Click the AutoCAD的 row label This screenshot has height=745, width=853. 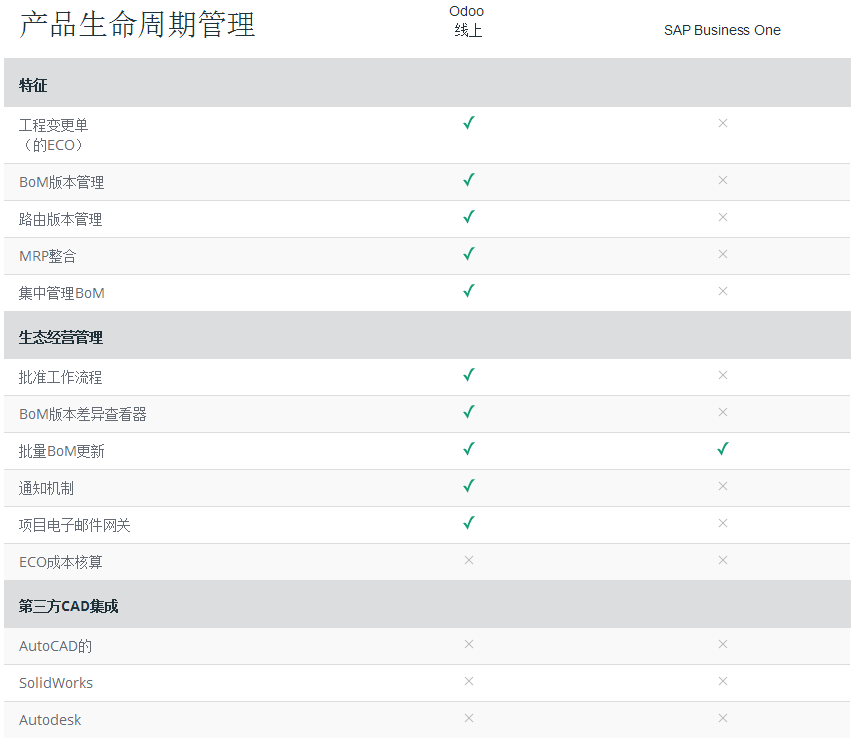point(55,647)
